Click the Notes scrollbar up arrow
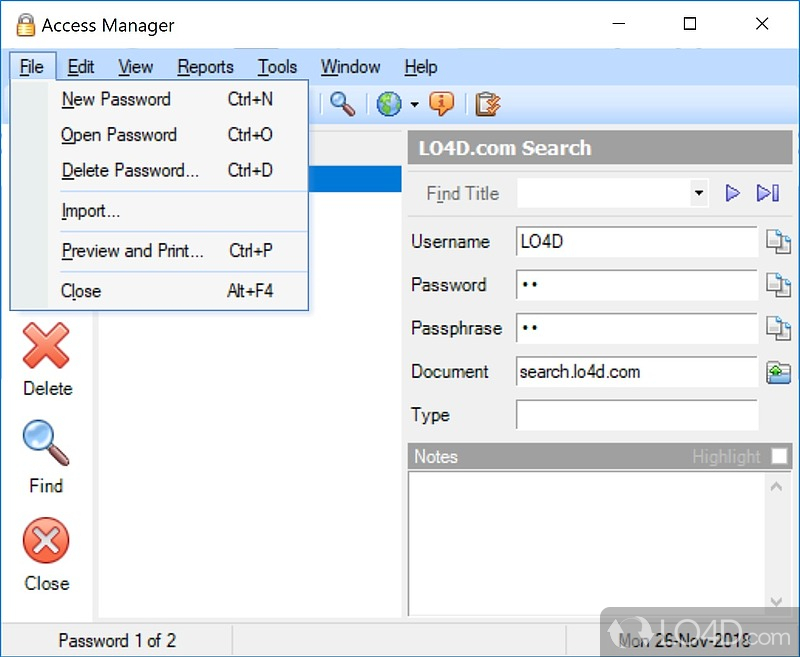The height and width of the screenshot is (657, 800). 777,487
